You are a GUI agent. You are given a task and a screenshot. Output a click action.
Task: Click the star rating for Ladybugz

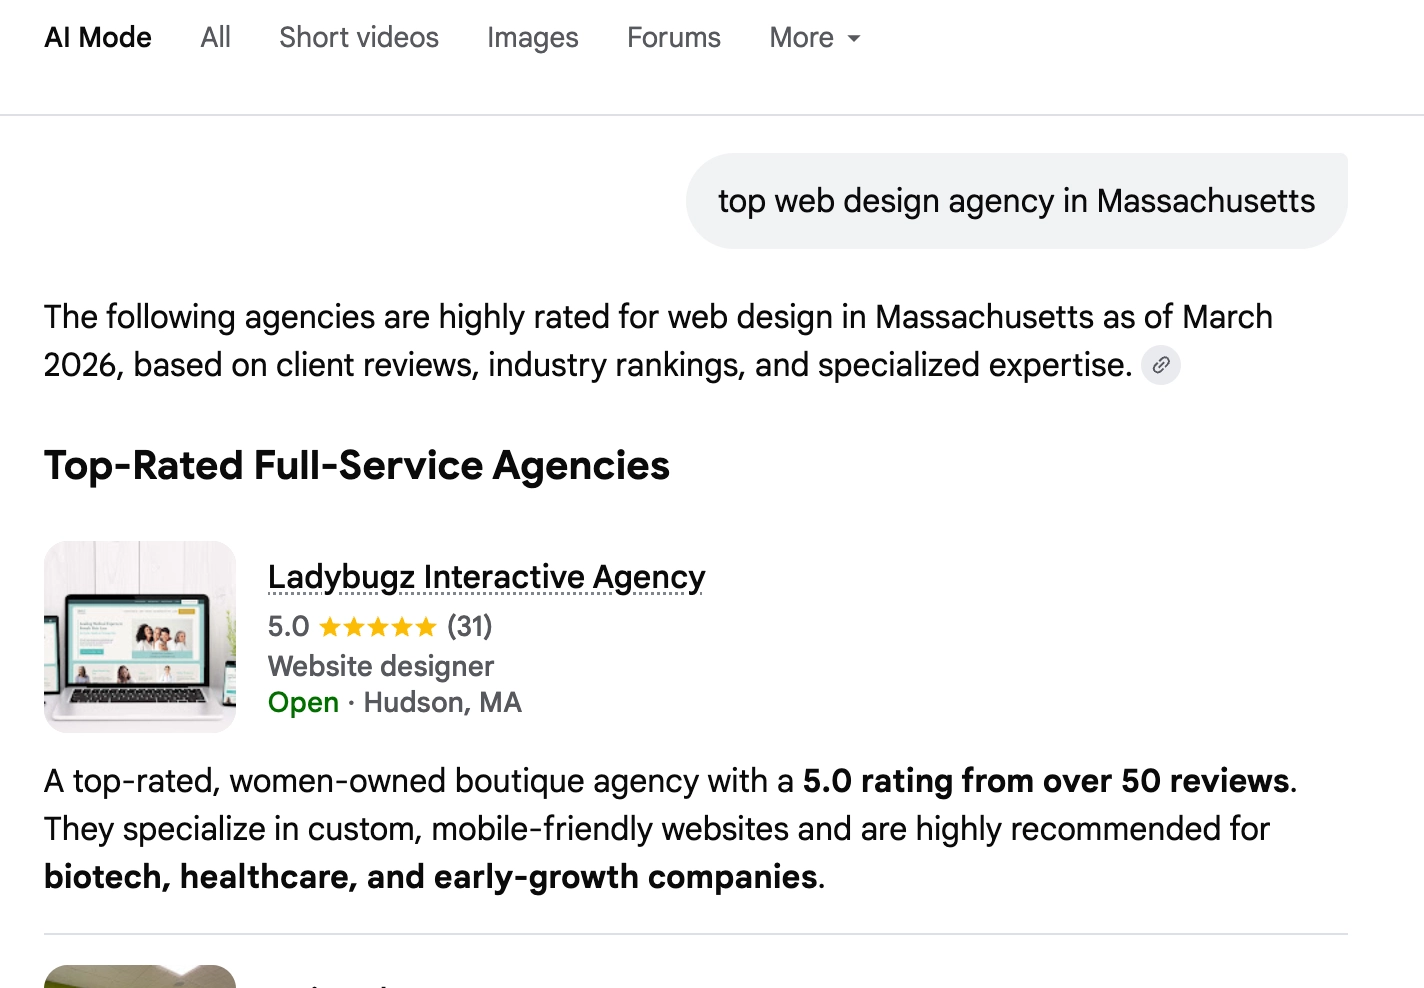(378, 627)
